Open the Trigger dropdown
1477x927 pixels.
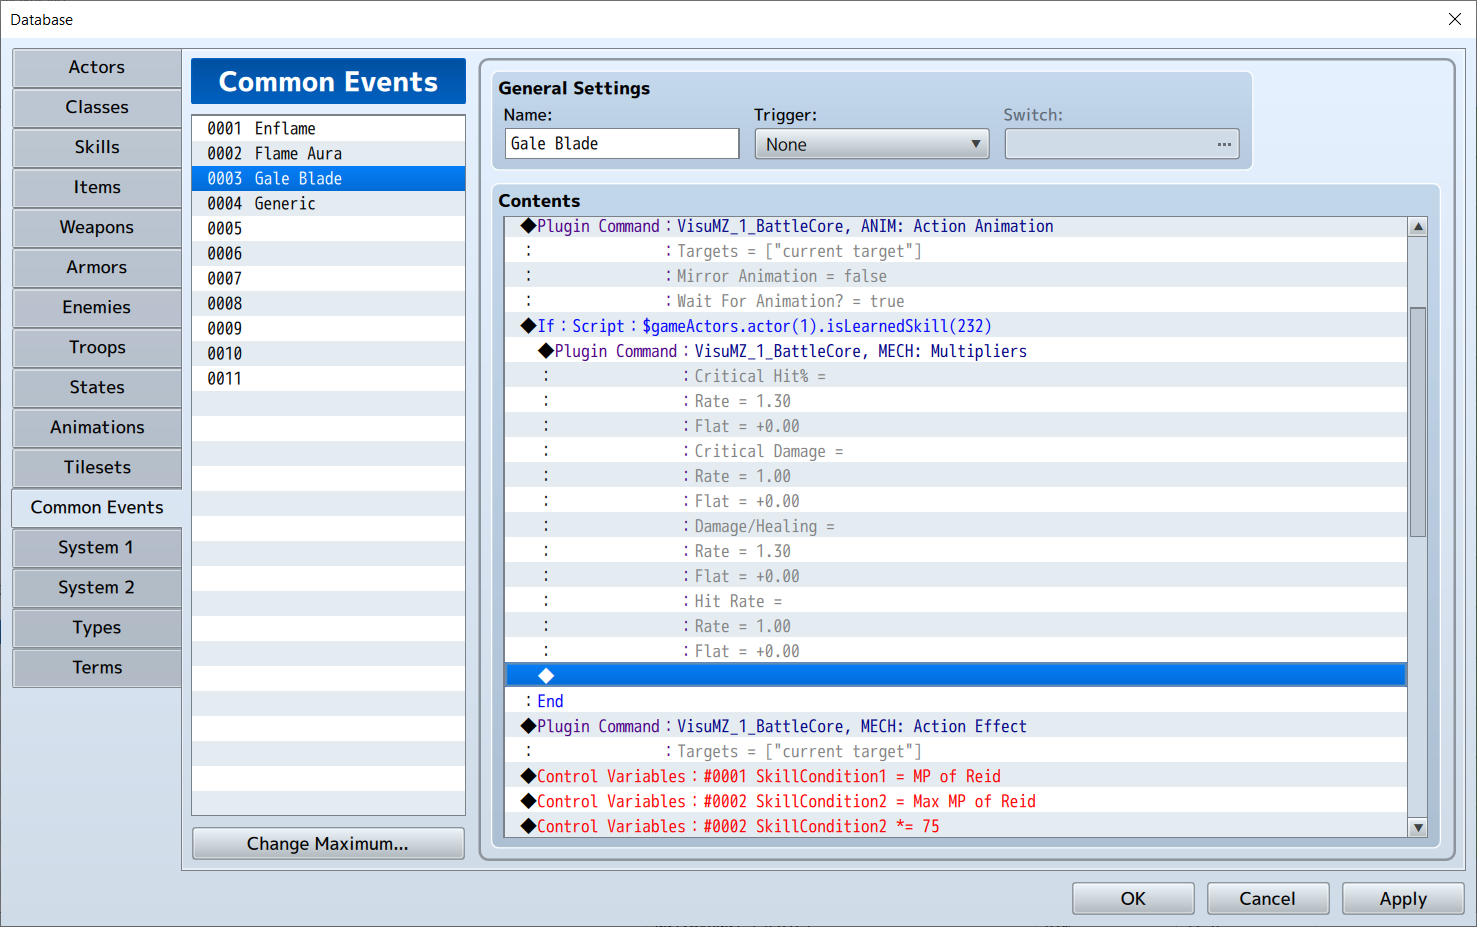pyautogui.click(x=872, y=144)
